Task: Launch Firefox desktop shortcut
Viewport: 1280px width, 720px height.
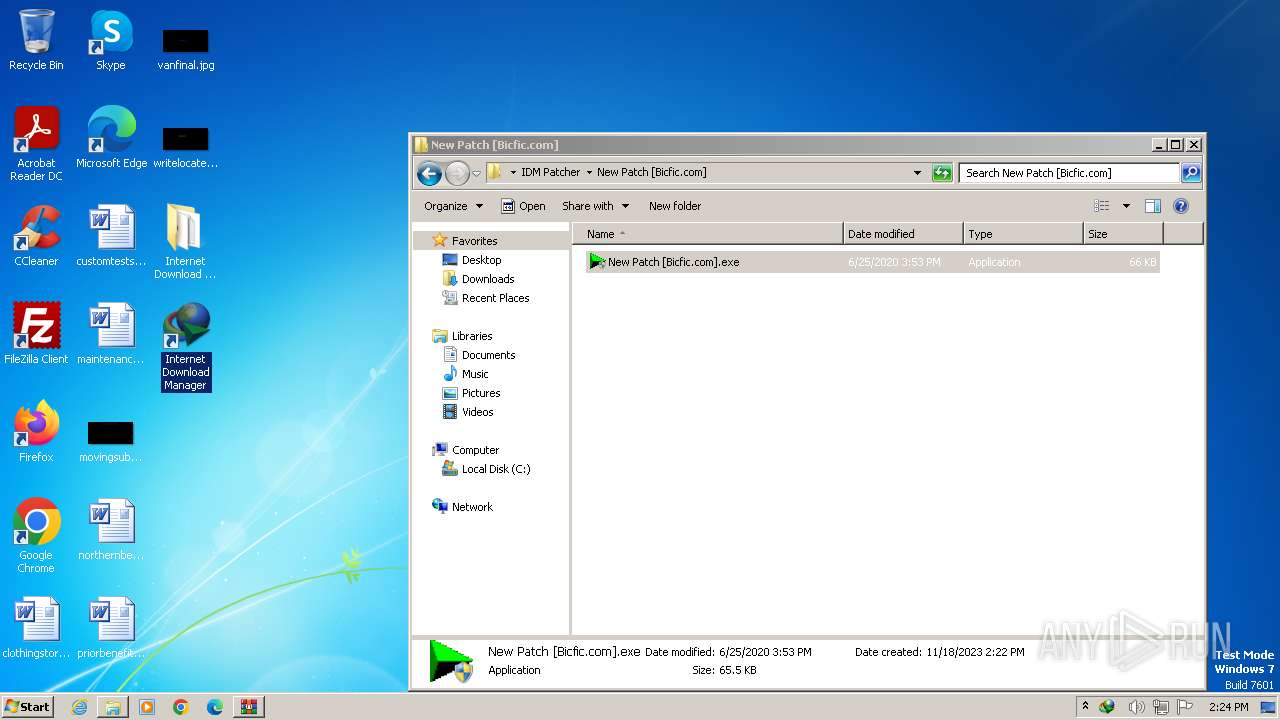Action: pyautogui.click(x=36, y=432)
